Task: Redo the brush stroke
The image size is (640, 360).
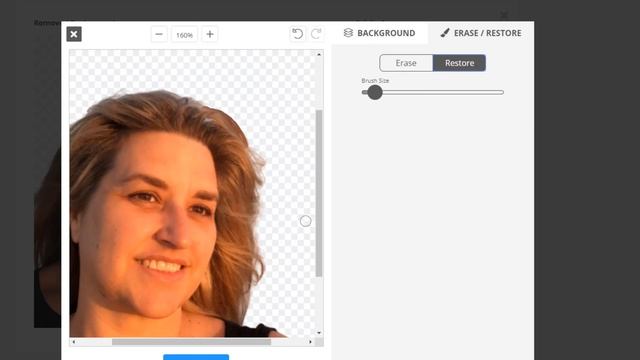Action: pyautogui.click(x=316, y=33)
